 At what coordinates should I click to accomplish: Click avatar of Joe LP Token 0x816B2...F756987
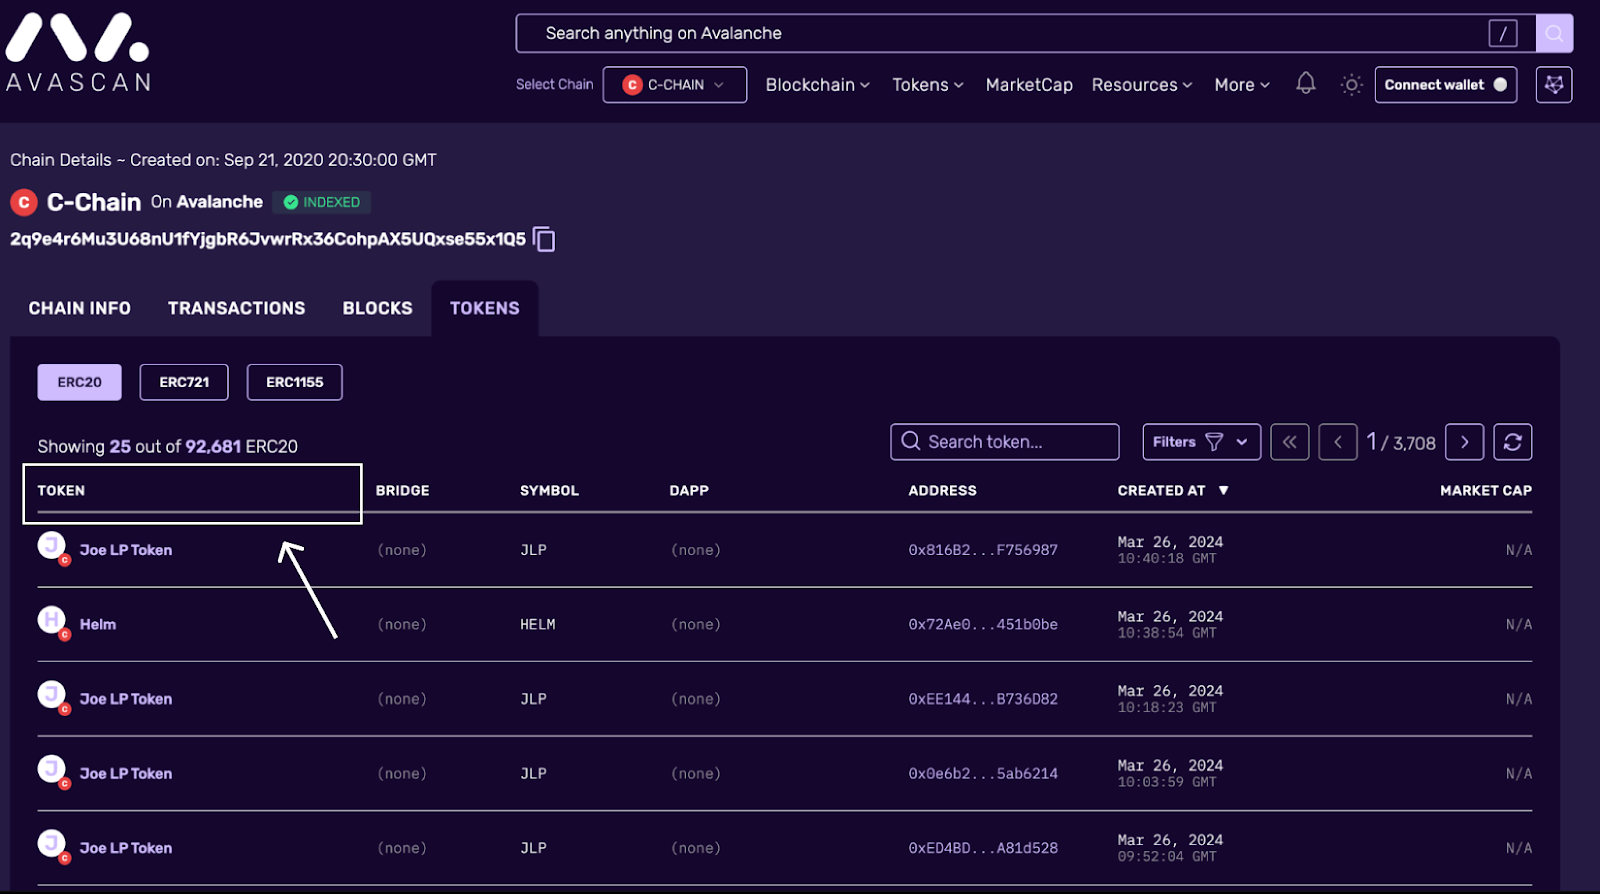[52, 547]
